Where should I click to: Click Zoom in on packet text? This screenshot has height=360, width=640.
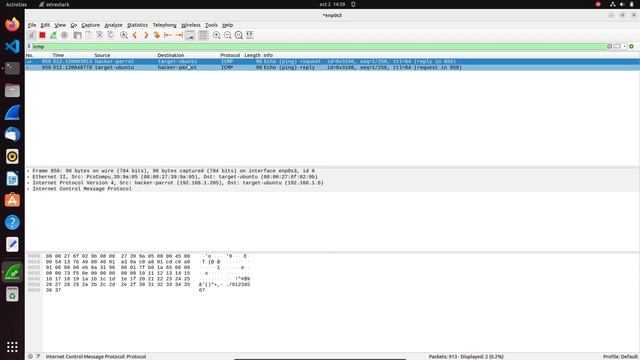[217, 35]
